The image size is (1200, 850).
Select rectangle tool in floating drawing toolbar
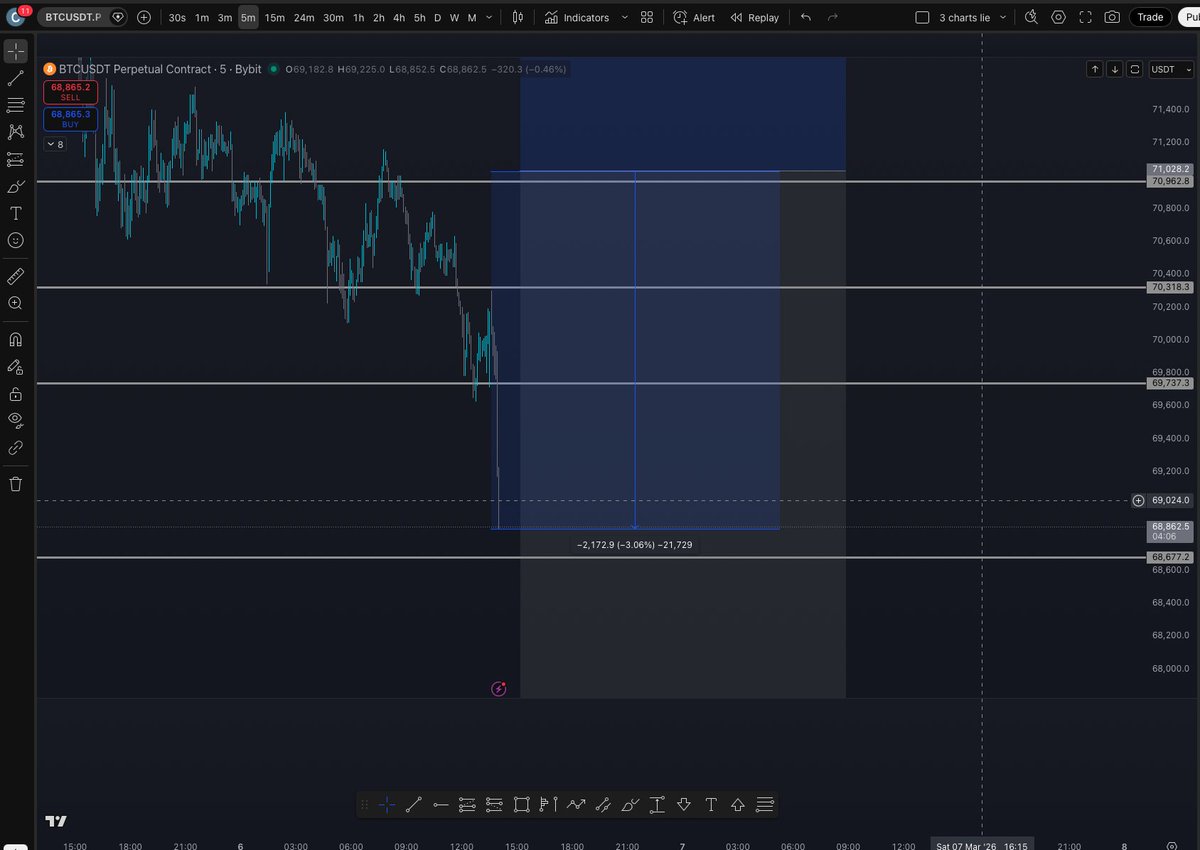coord(521,804)
